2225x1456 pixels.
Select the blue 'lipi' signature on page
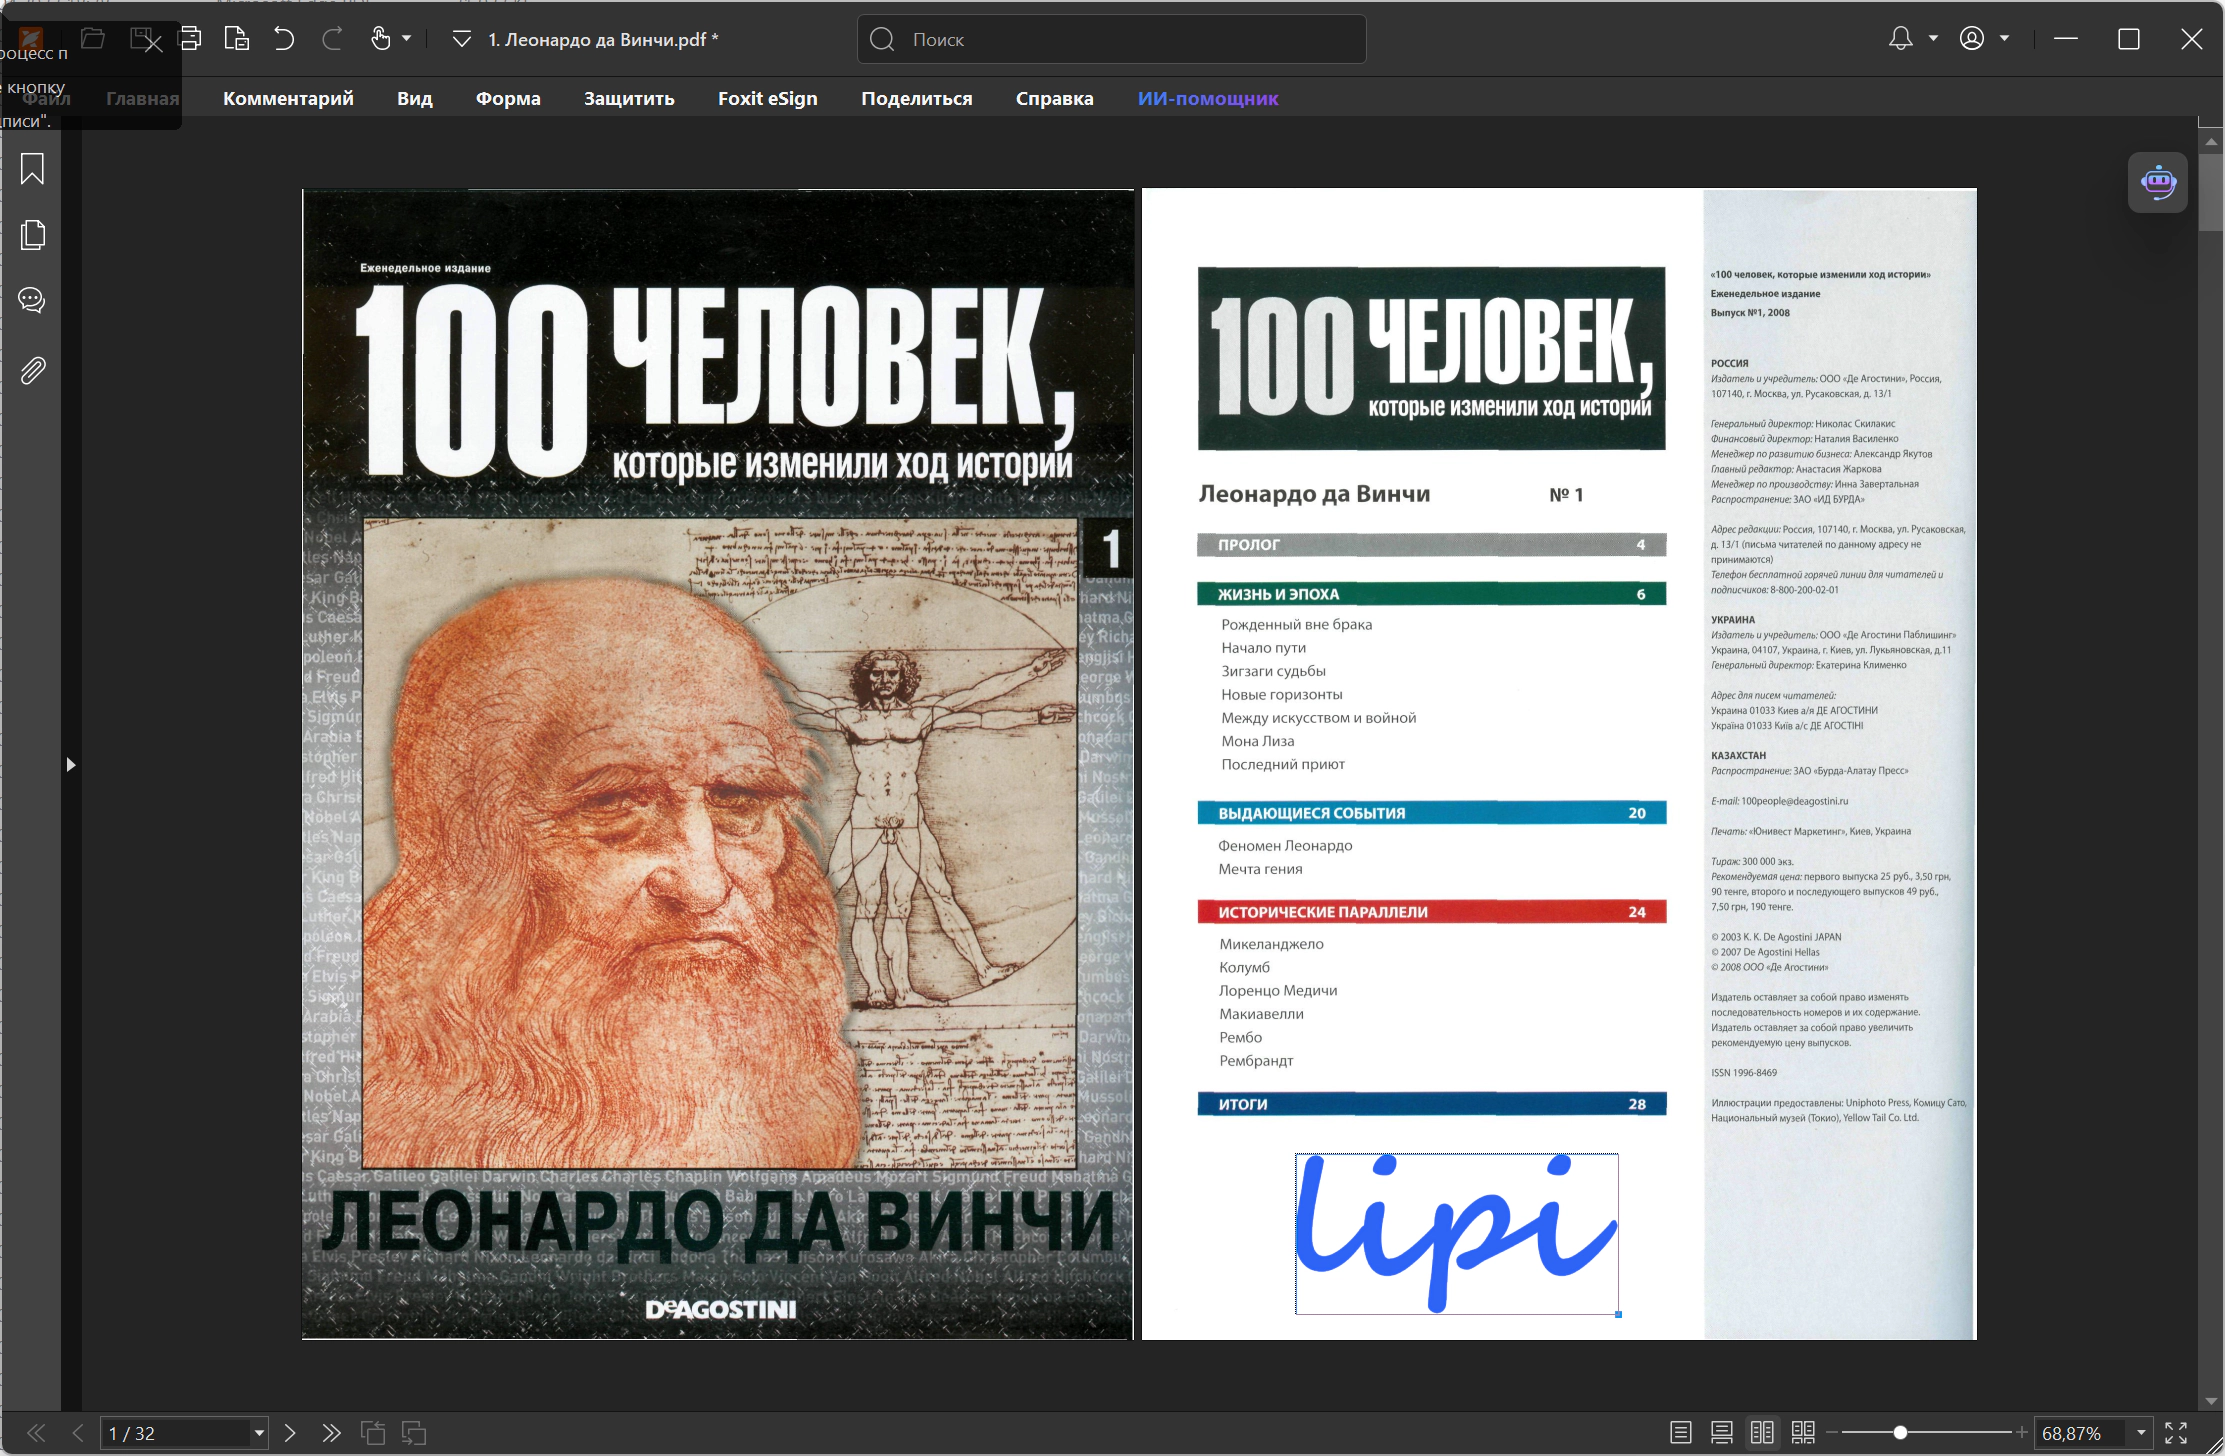click(1456, 1233)
